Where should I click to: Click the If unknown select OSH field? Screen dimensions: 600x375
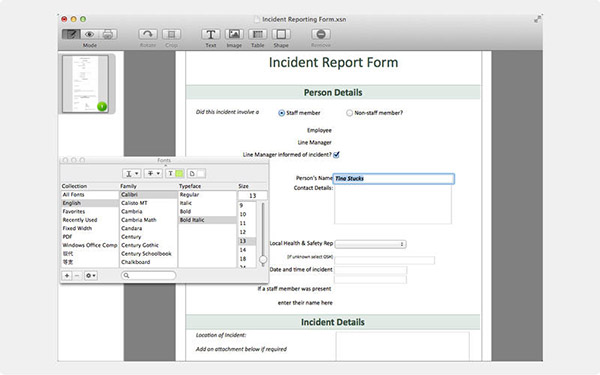coord(385,261)
